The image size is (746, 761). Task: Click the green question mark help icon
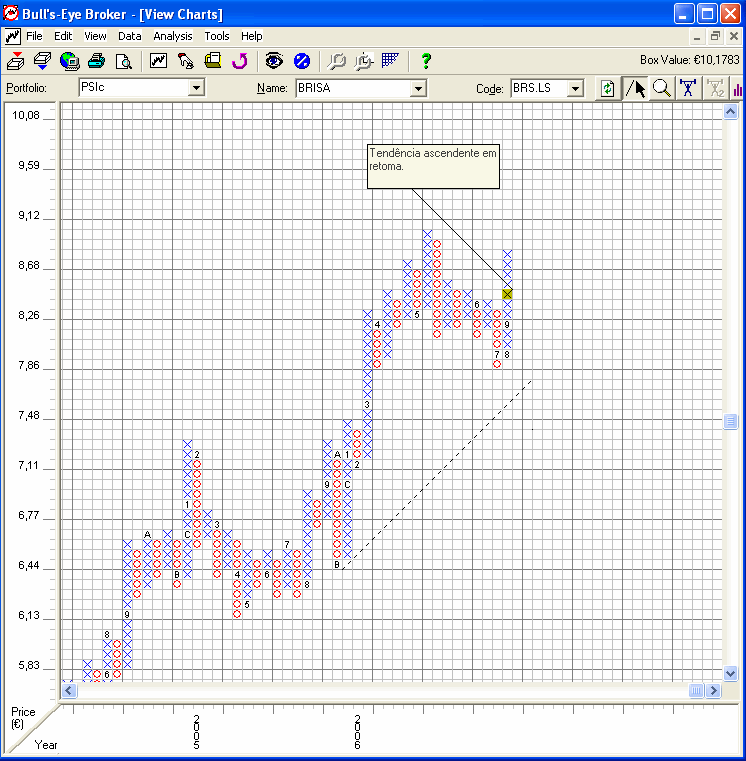coord(426,61)
